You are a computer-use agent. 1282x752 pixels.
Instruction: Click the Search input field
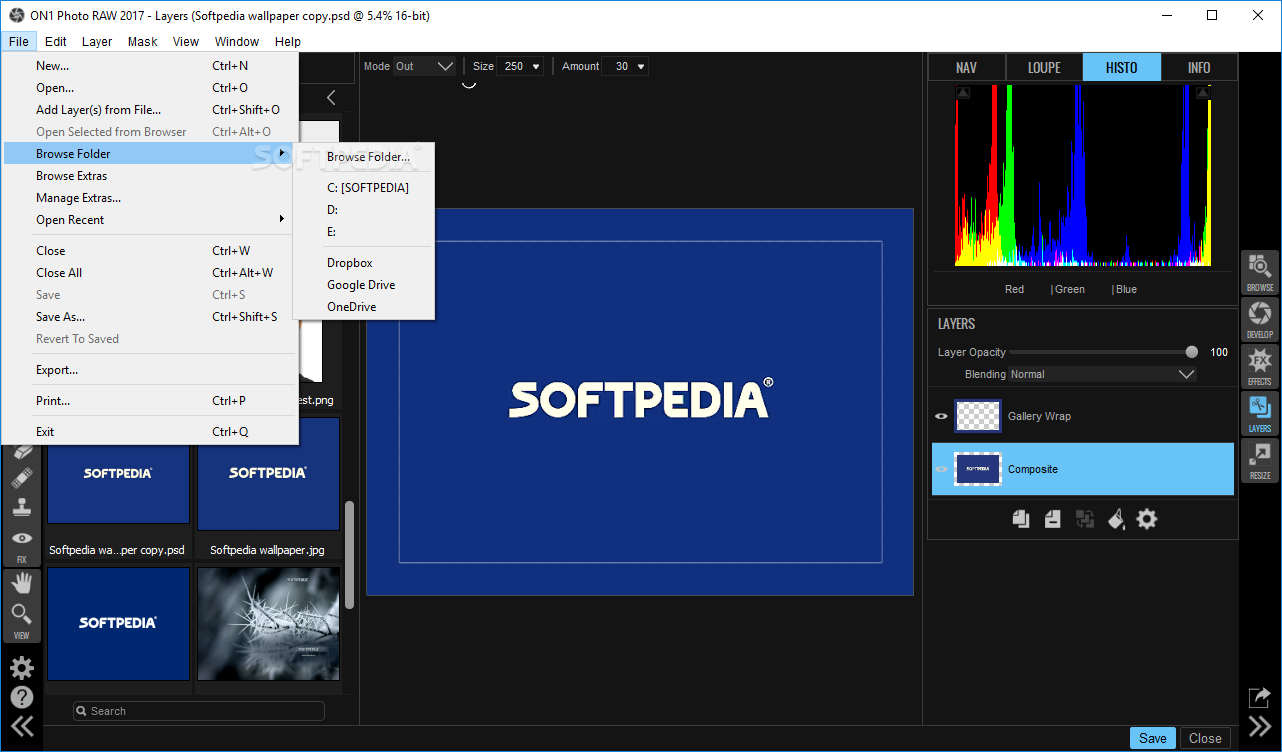click(x=199, y=711)
